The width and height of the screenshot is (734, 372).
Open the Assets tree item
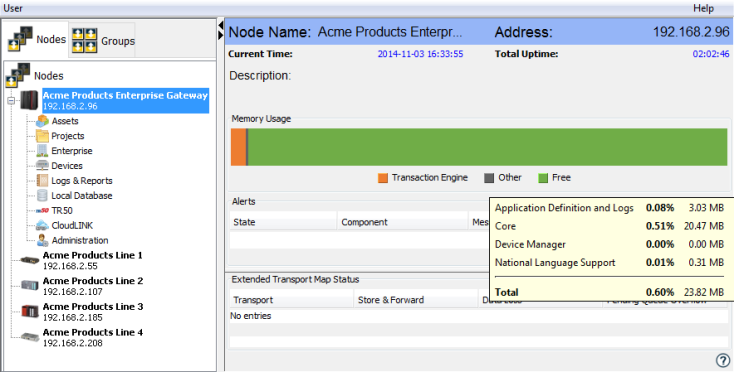pyautogui.click(x=65, y=121)
